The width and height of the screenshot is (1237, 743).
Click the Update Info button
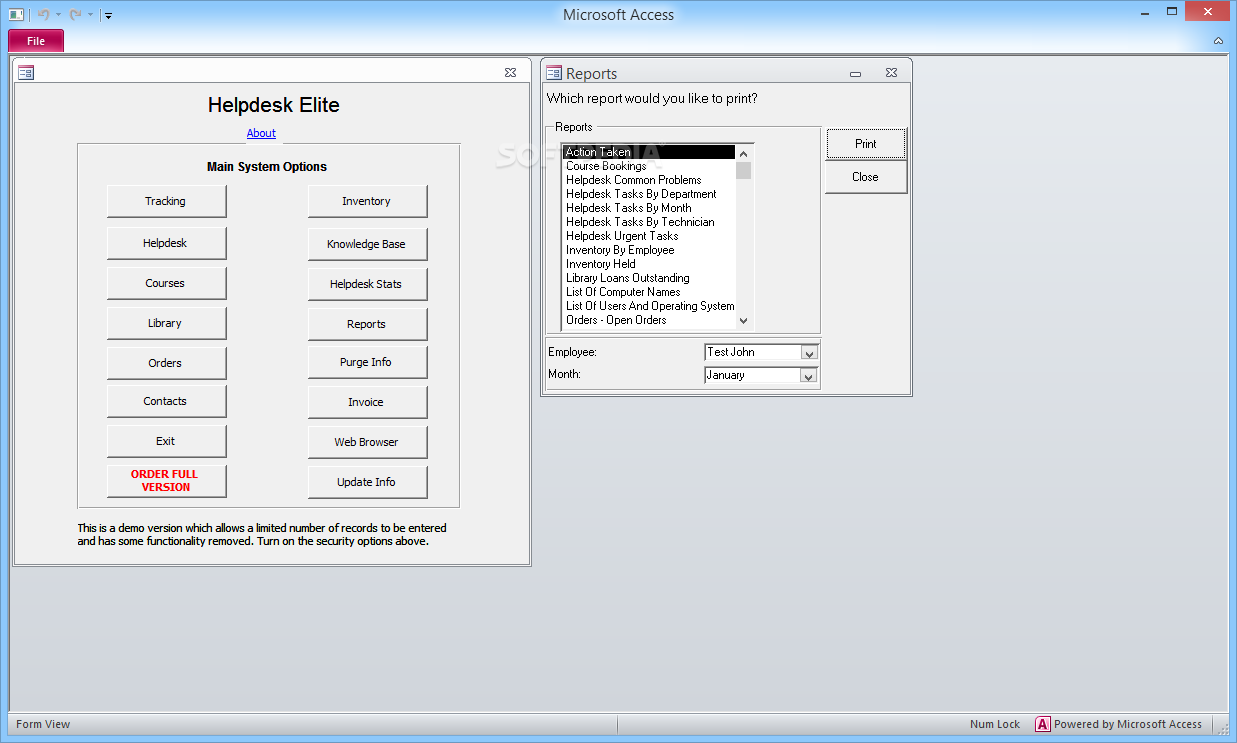point(367,482)
